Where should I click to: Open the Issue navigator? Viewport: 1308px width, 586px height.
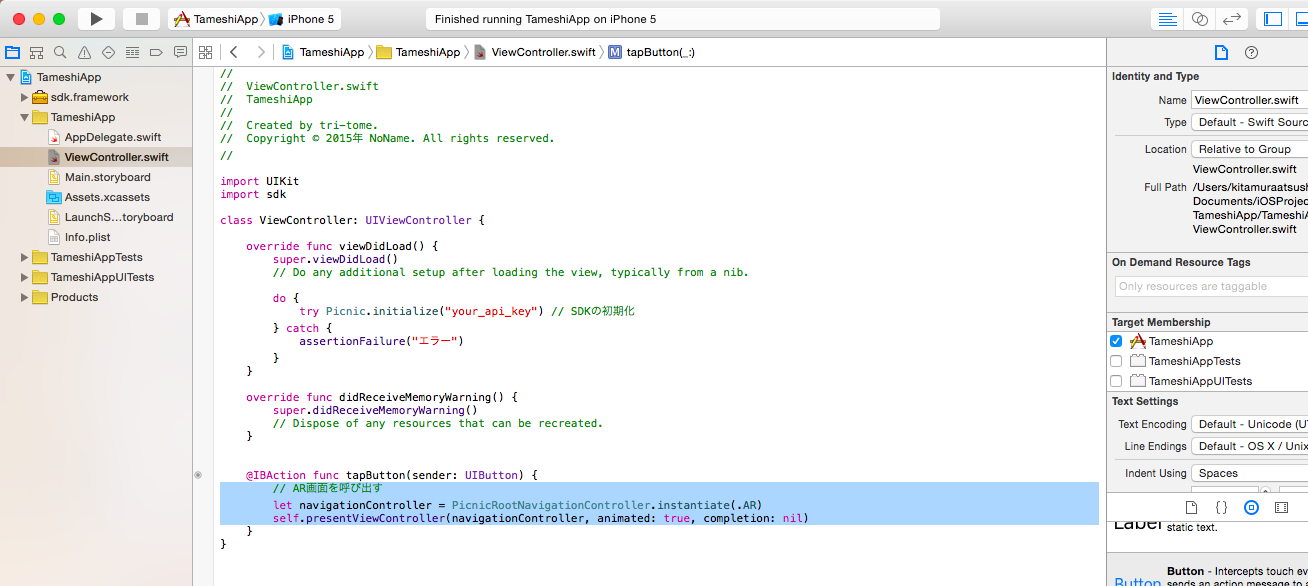(85, 52)
